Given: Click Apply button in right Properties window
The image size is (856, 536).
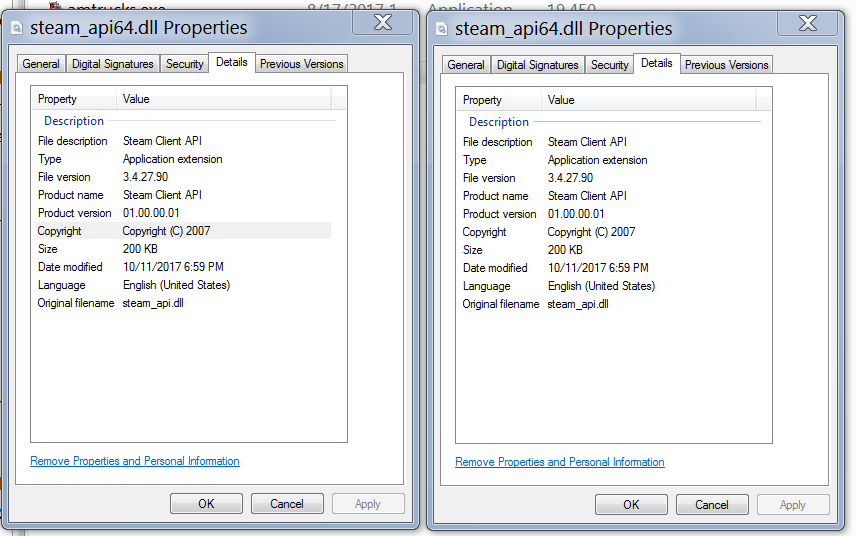Looking at the screenshot, I should tap(793, 505).
